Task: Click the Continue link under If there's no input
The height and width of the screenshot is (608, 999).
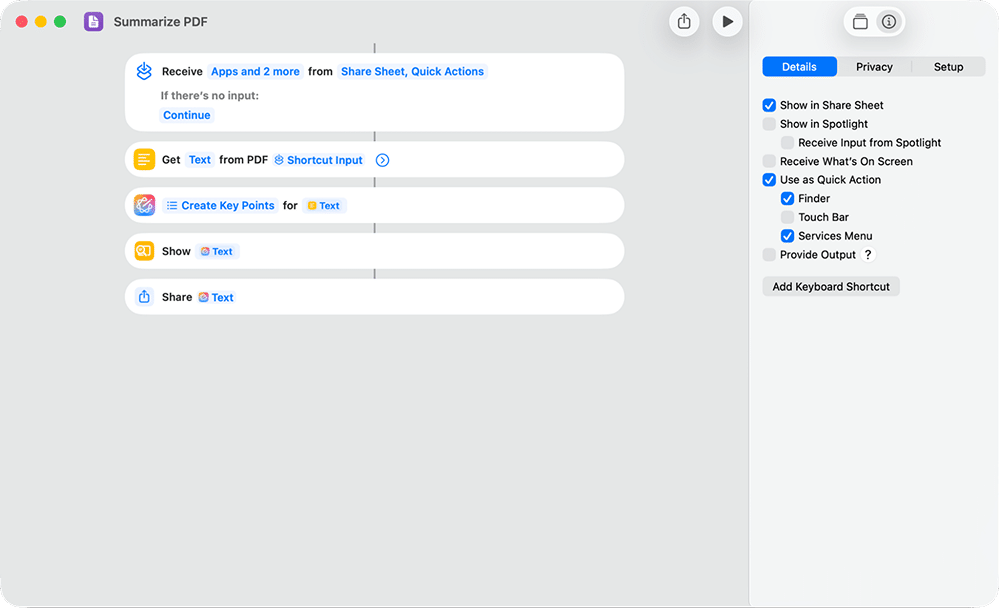Action: coord(186,115)
